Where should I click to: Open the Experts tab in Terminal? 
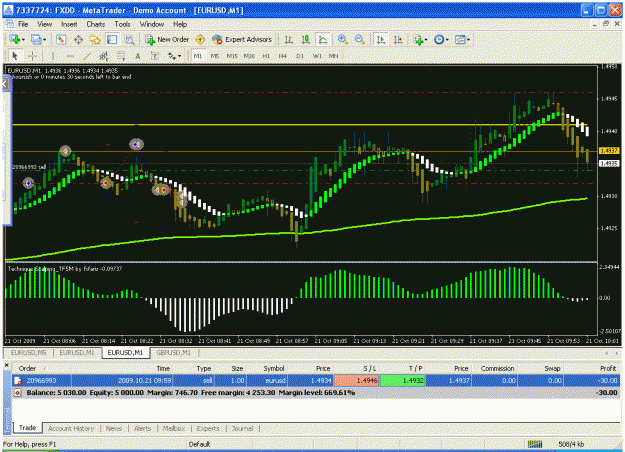coord(208,428)
